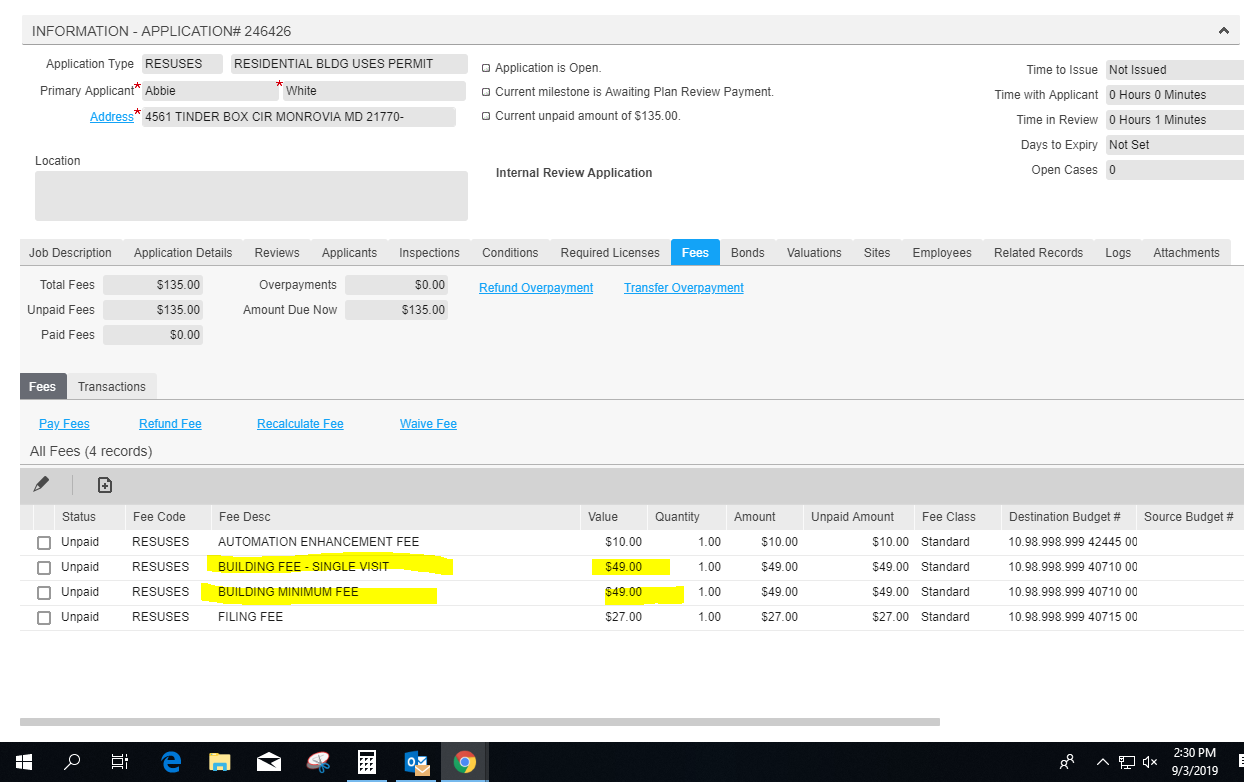
Task: Open the Required Licenses tab
Action: click(x=610, y=253)
